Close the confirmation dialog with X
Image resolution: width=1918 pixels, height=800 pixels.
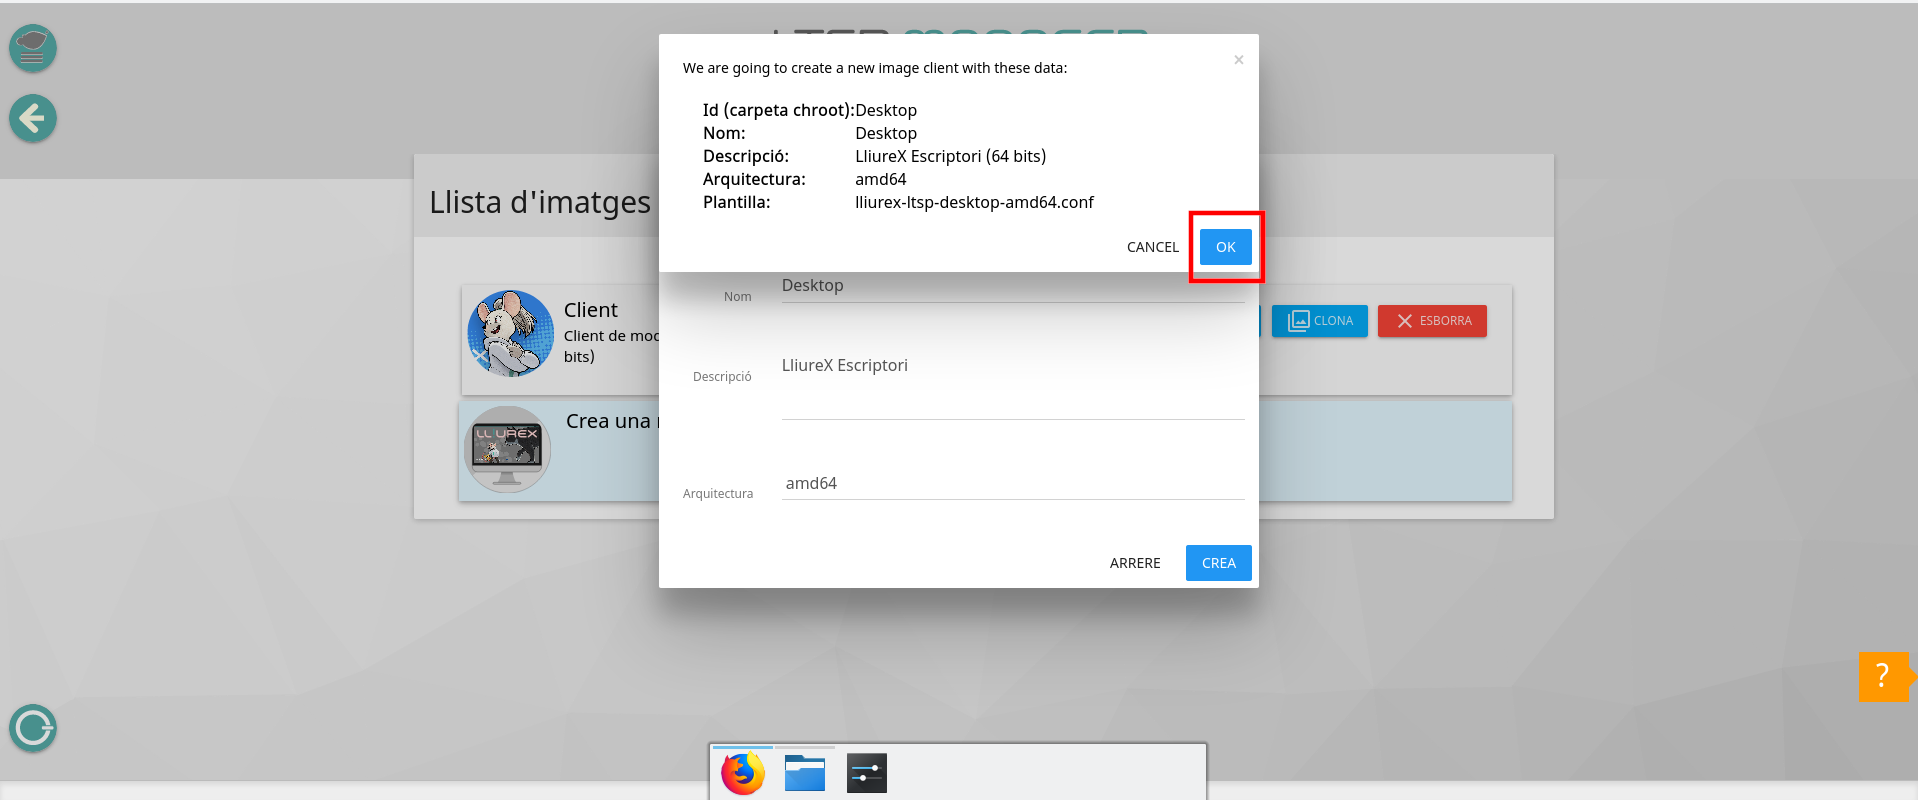[1238, 60]
